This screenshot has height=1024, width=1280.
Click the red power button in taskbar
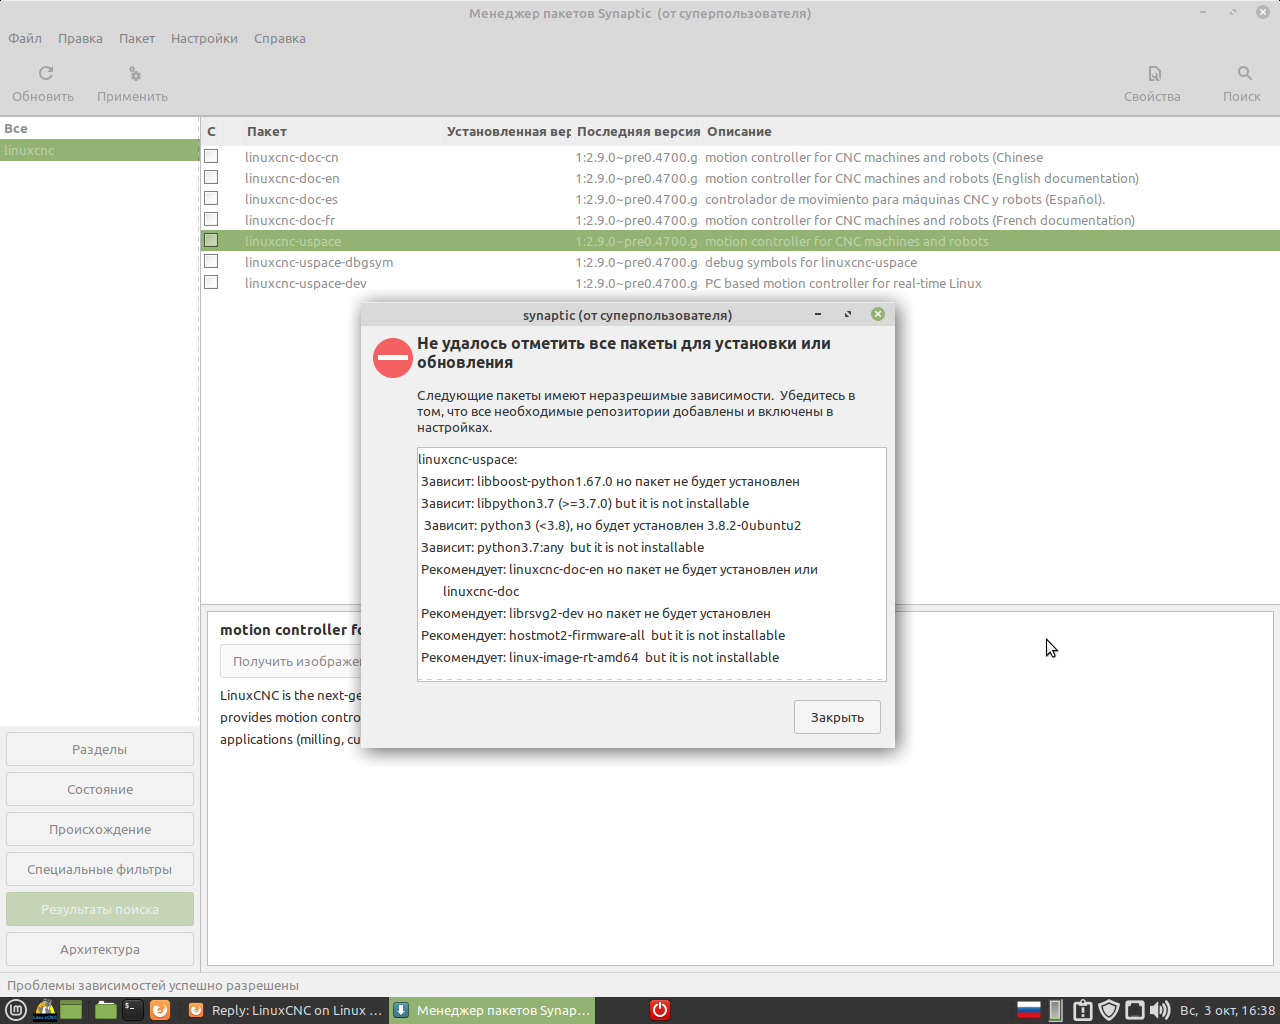(660, 1010)
